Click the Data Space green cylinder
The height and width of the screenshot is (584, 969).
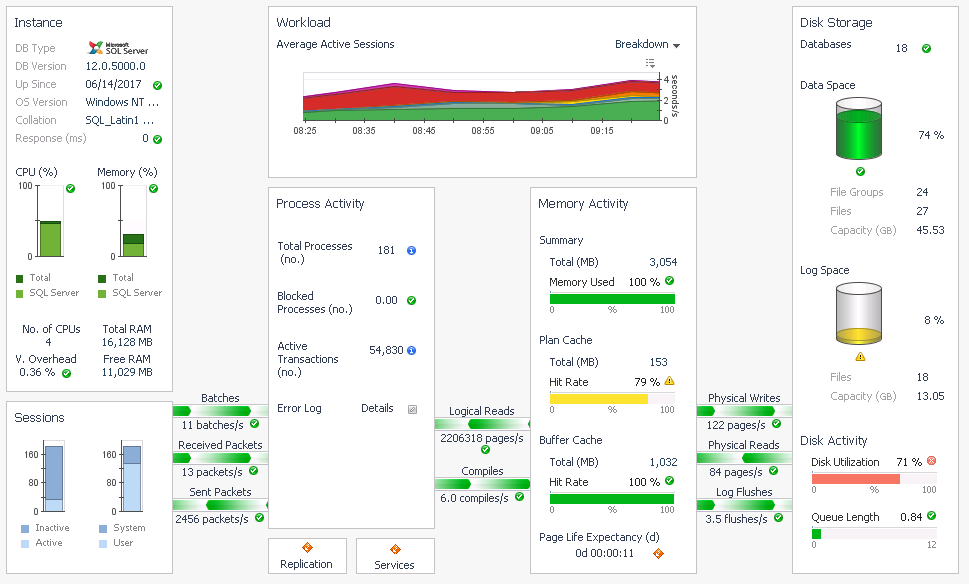point(860,129)
